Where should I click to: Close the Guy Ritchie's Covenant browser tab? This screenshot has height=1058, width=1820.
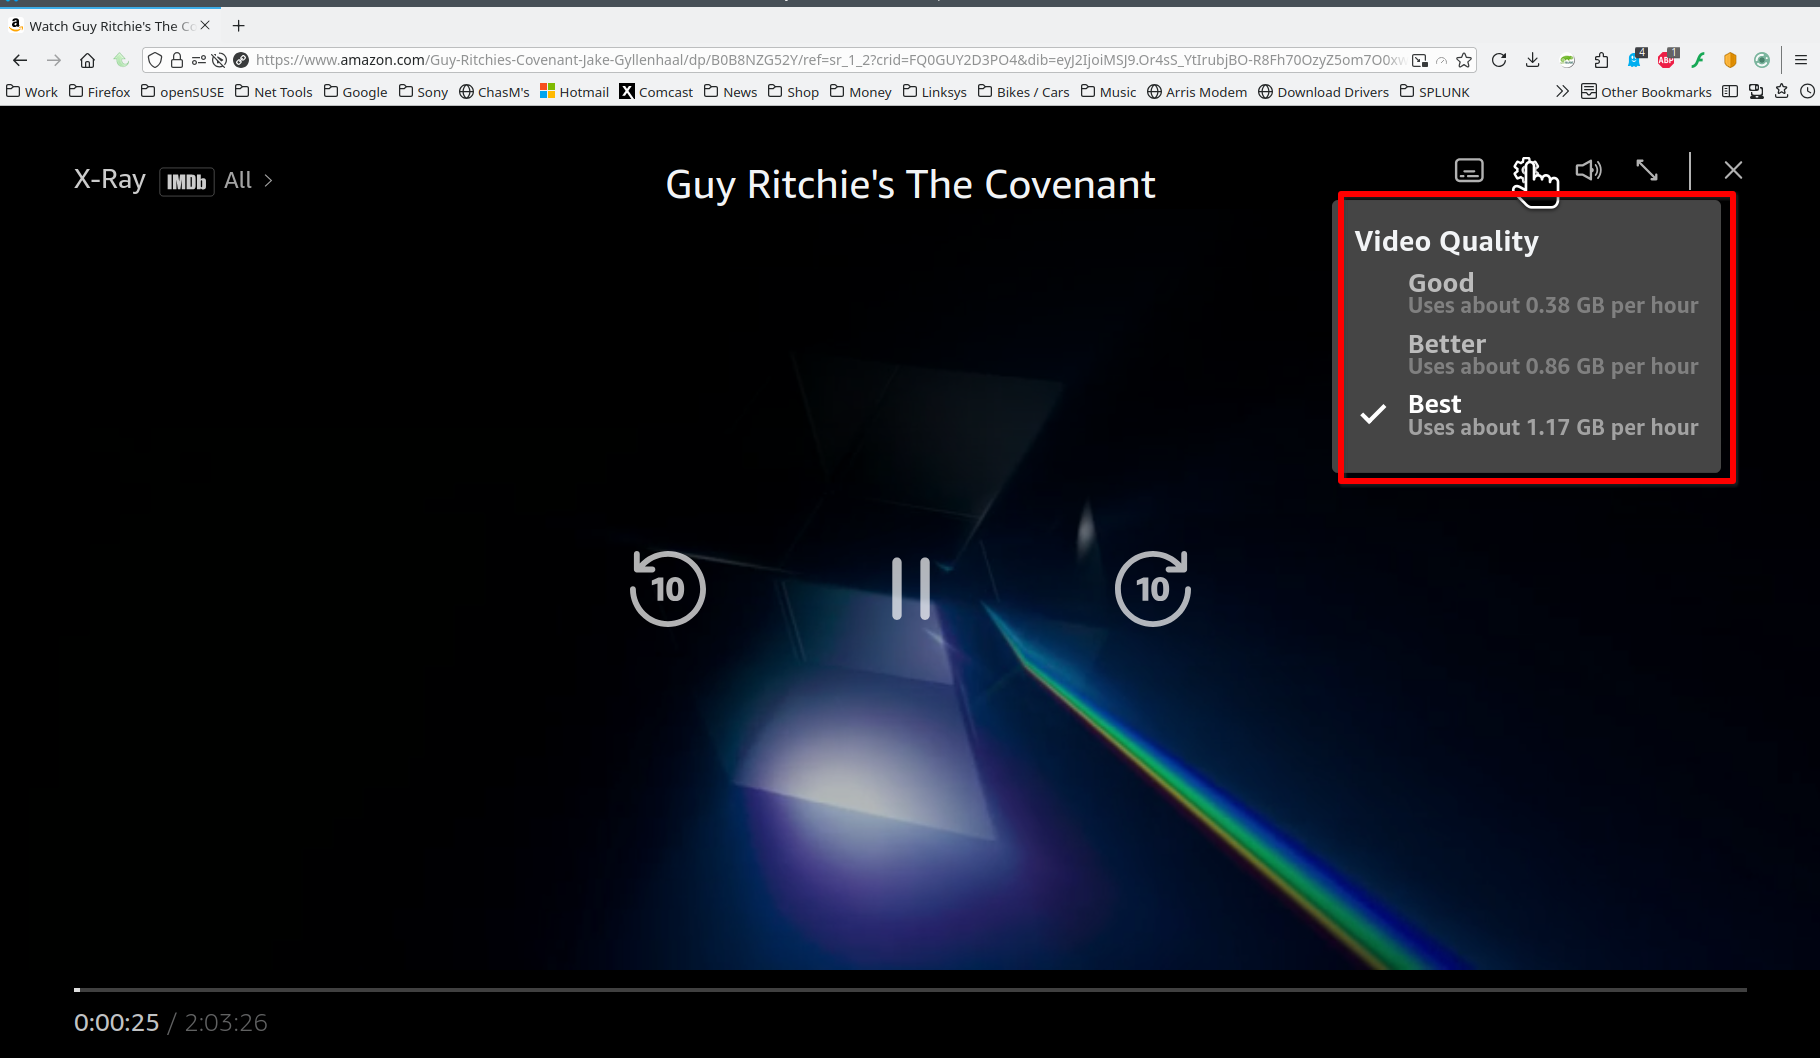(205, 26)
